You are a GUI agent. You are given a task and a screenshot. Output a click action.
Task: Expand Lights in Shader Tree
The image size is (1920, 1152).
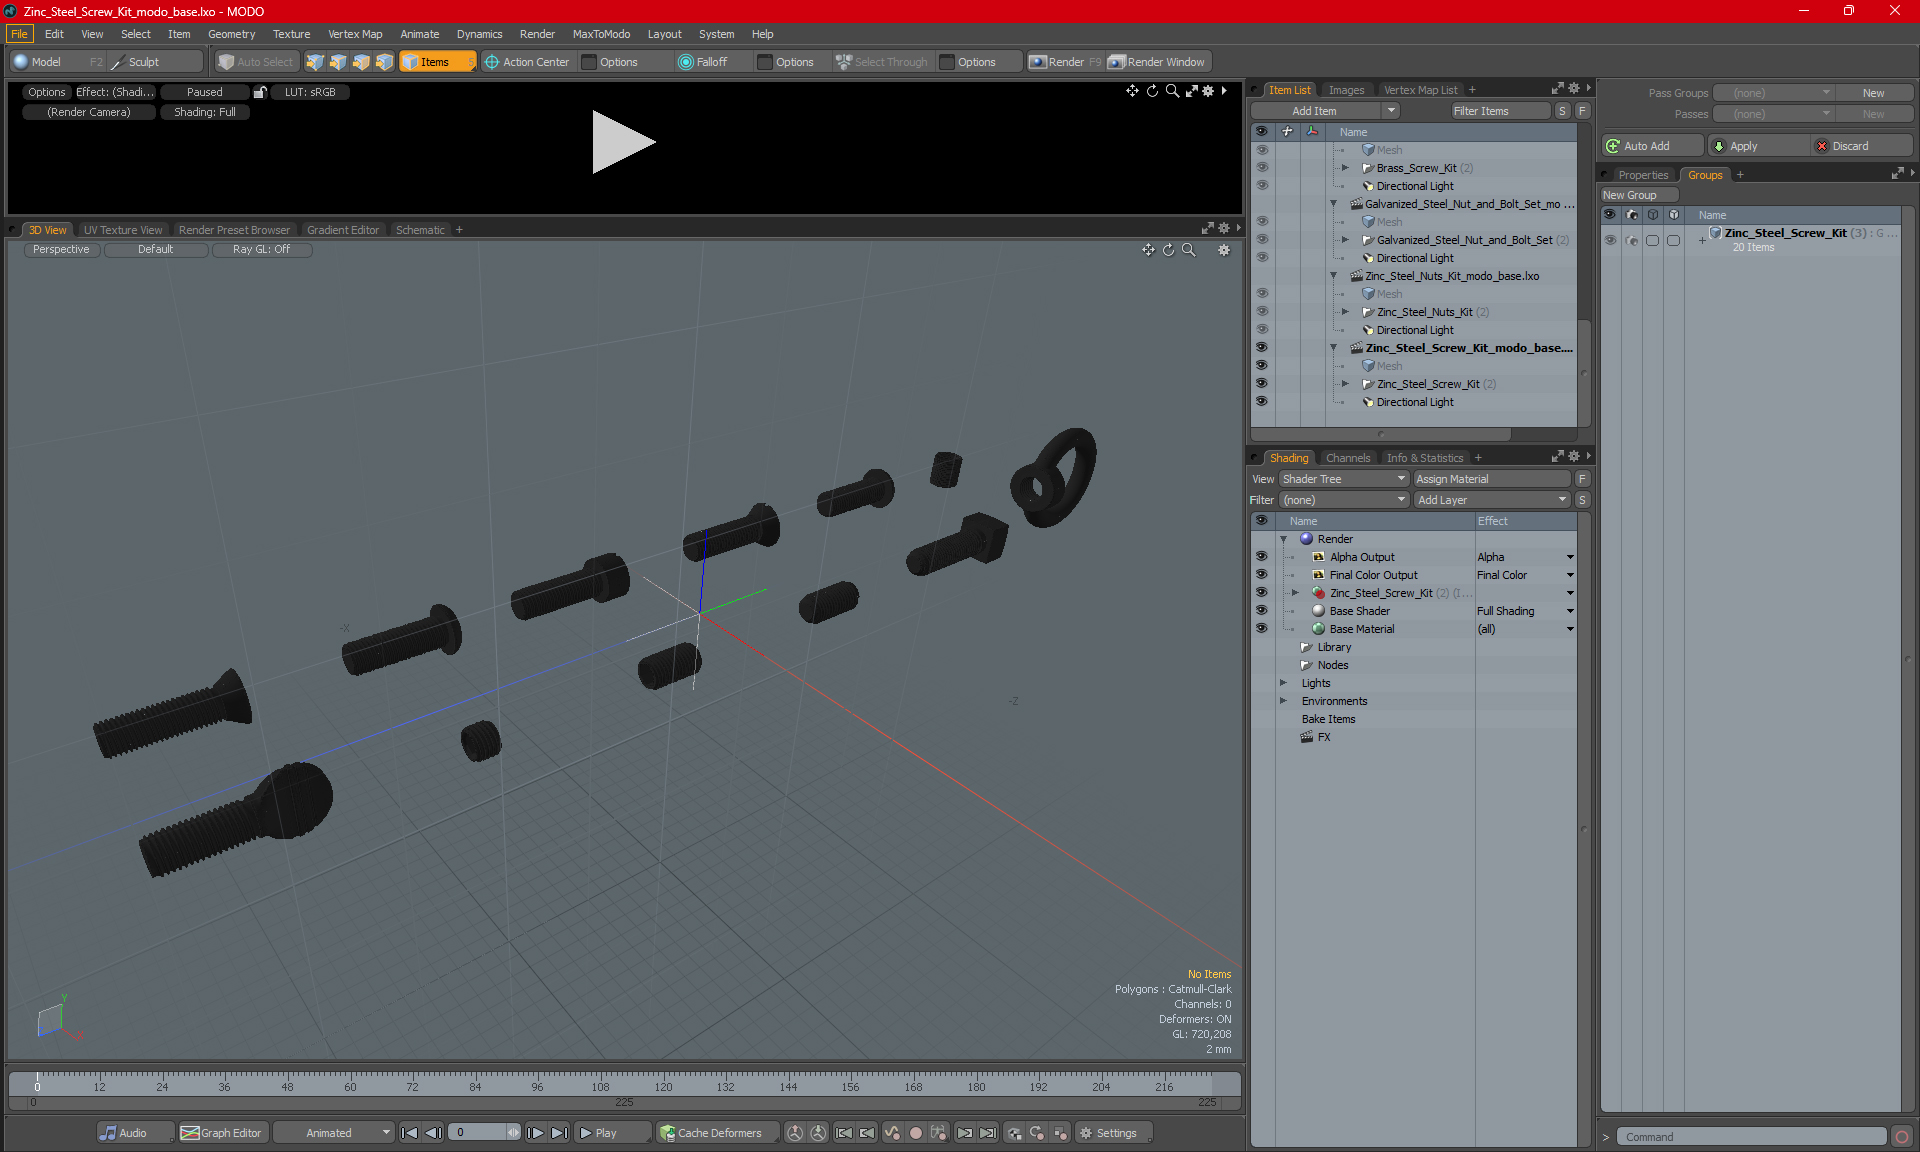[1284, 683]
